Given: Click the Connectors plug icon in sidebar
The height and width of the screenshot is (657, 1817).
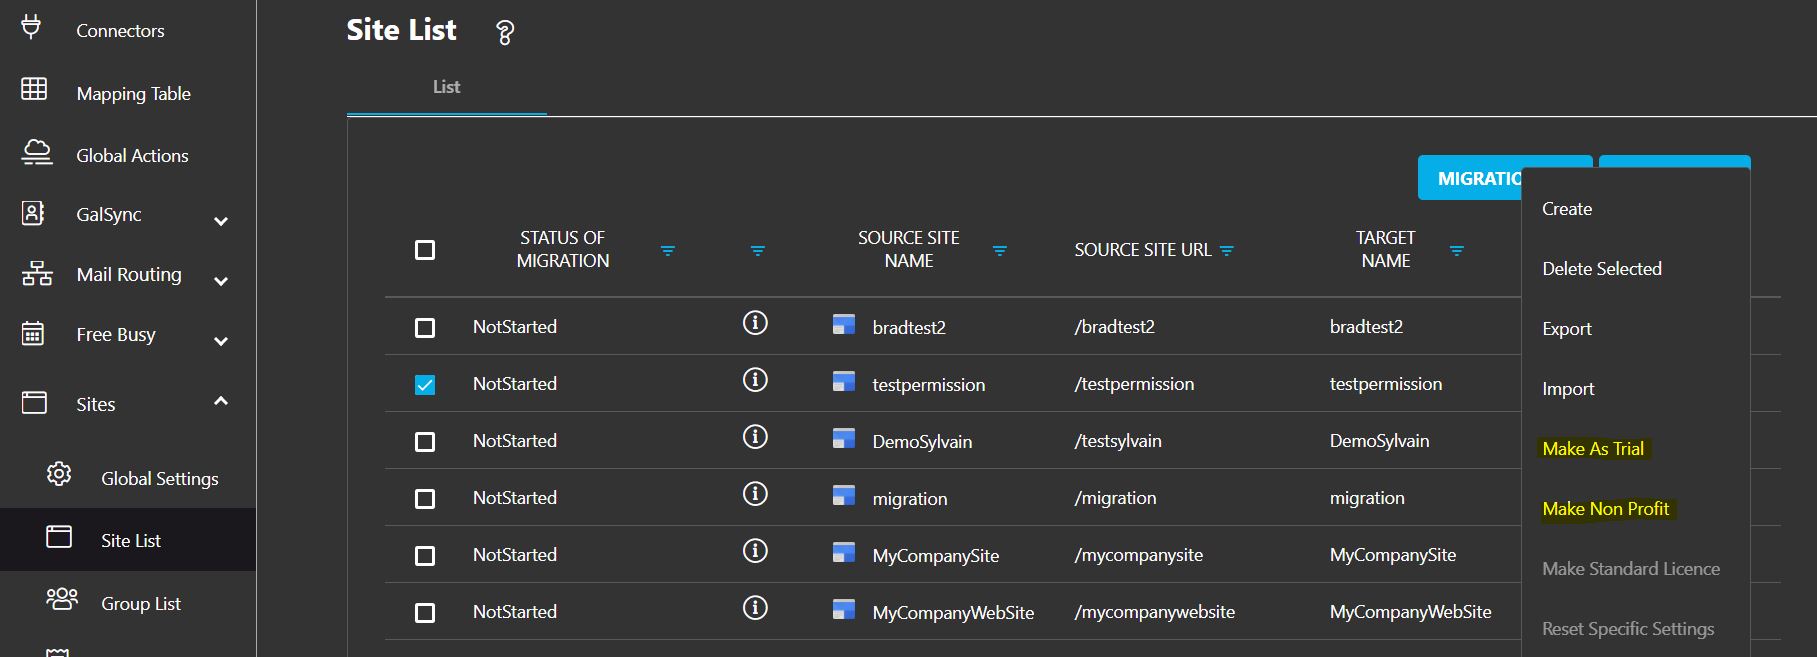Looking at the screenshot, I should [x=32, y=28].
